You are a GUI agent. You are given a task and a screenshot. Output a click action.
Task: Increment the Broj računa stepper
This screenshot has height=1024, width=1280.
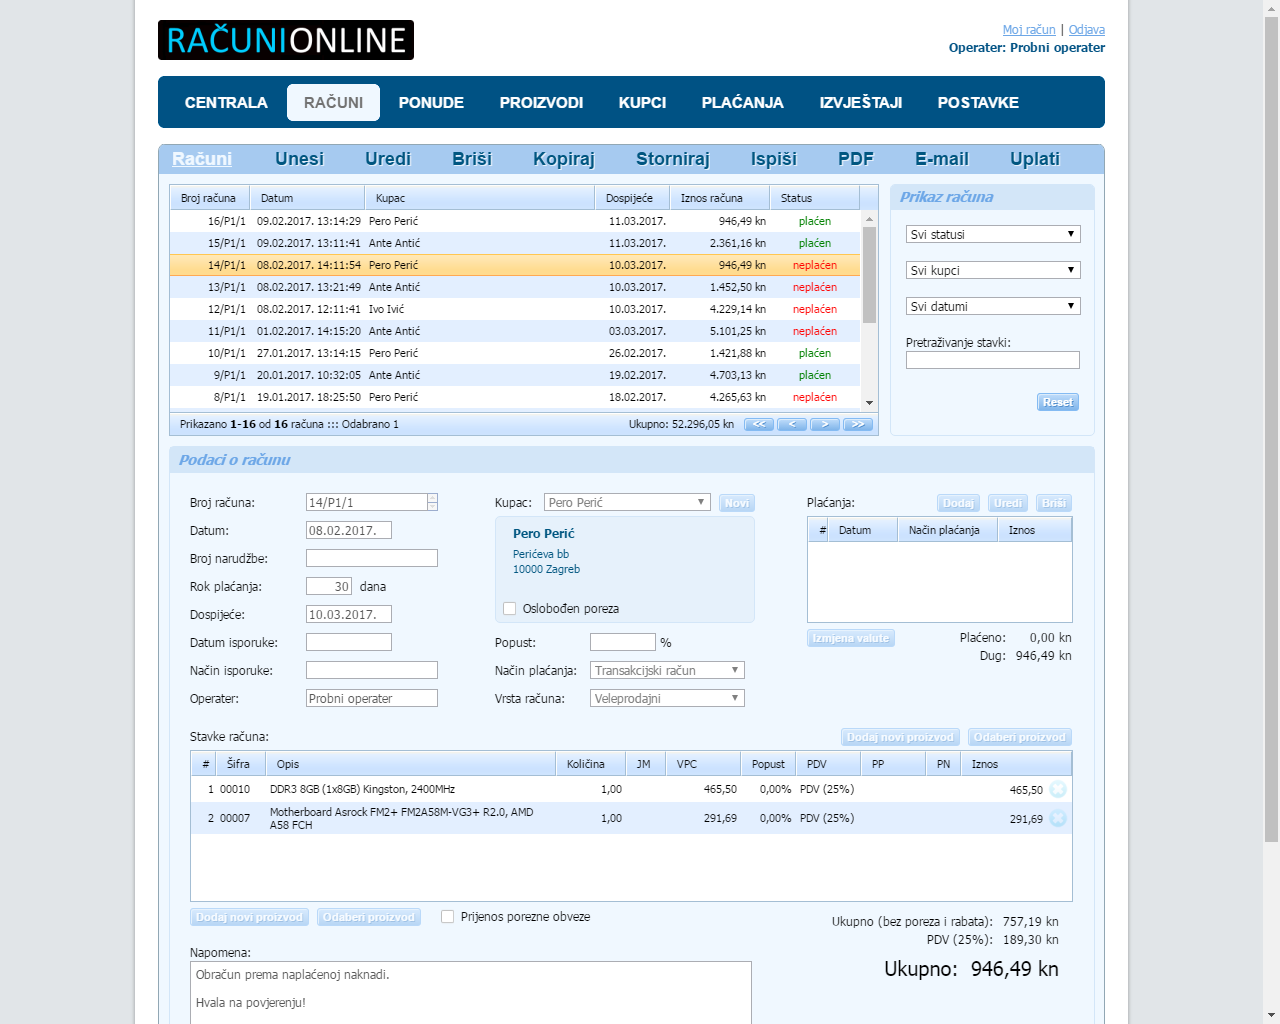[432, 498]
